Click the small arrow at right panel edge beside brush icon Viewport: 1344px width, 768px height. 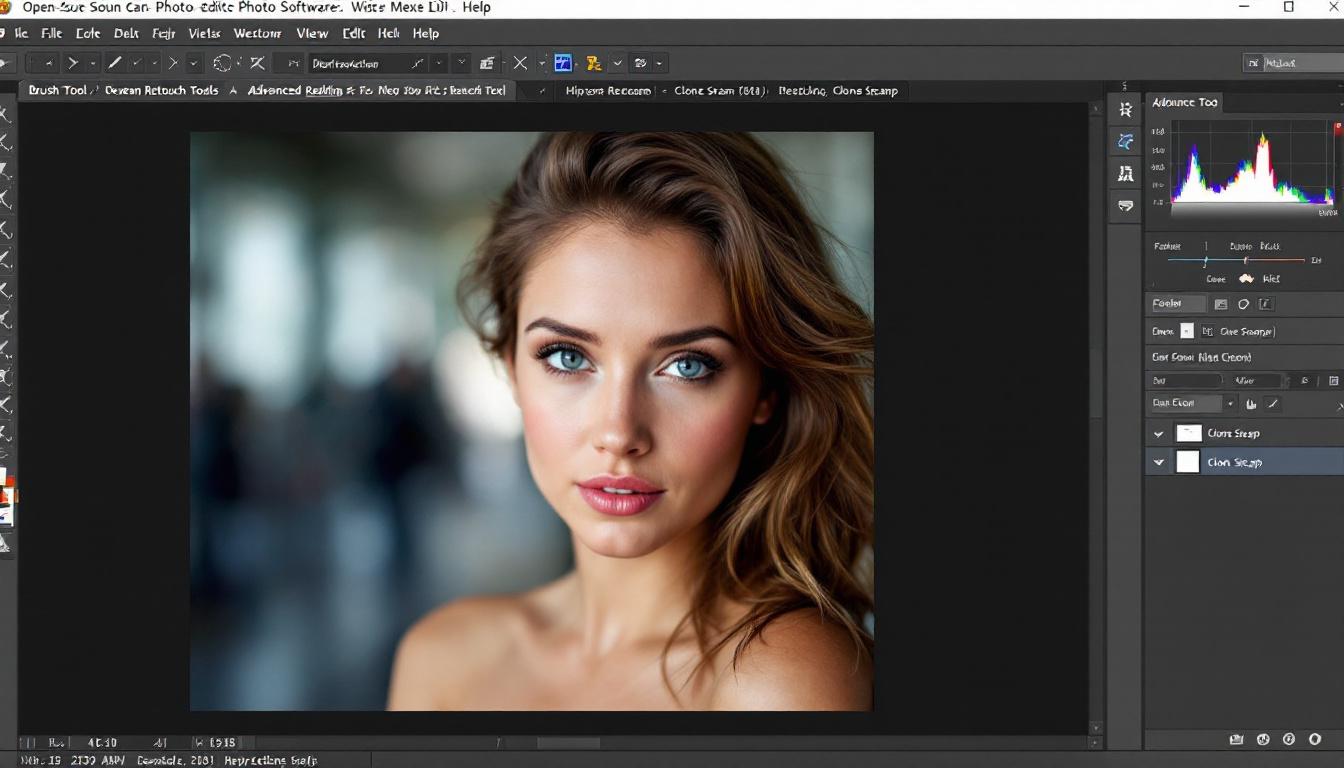click(x=1339, y=406)
